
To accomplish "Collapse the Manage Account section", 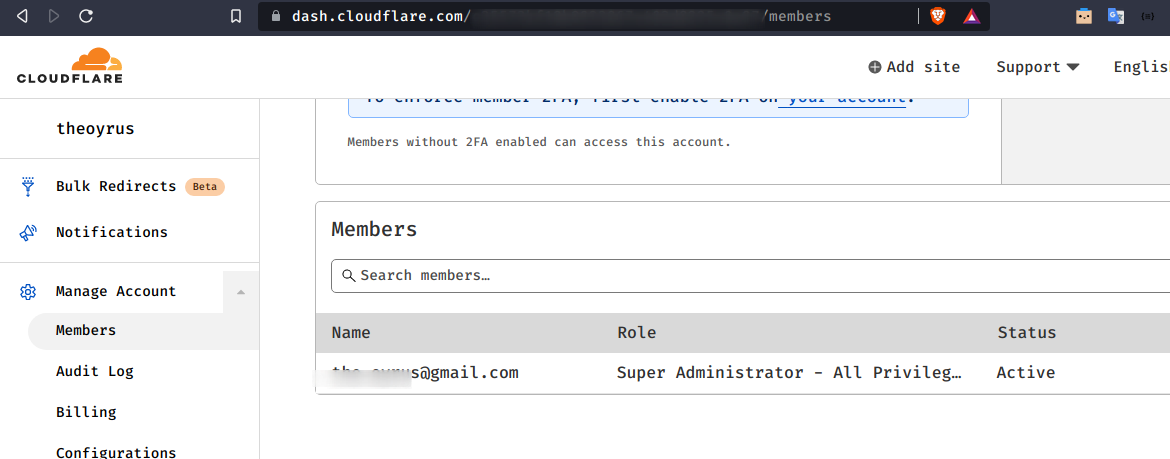I will 240,292.
